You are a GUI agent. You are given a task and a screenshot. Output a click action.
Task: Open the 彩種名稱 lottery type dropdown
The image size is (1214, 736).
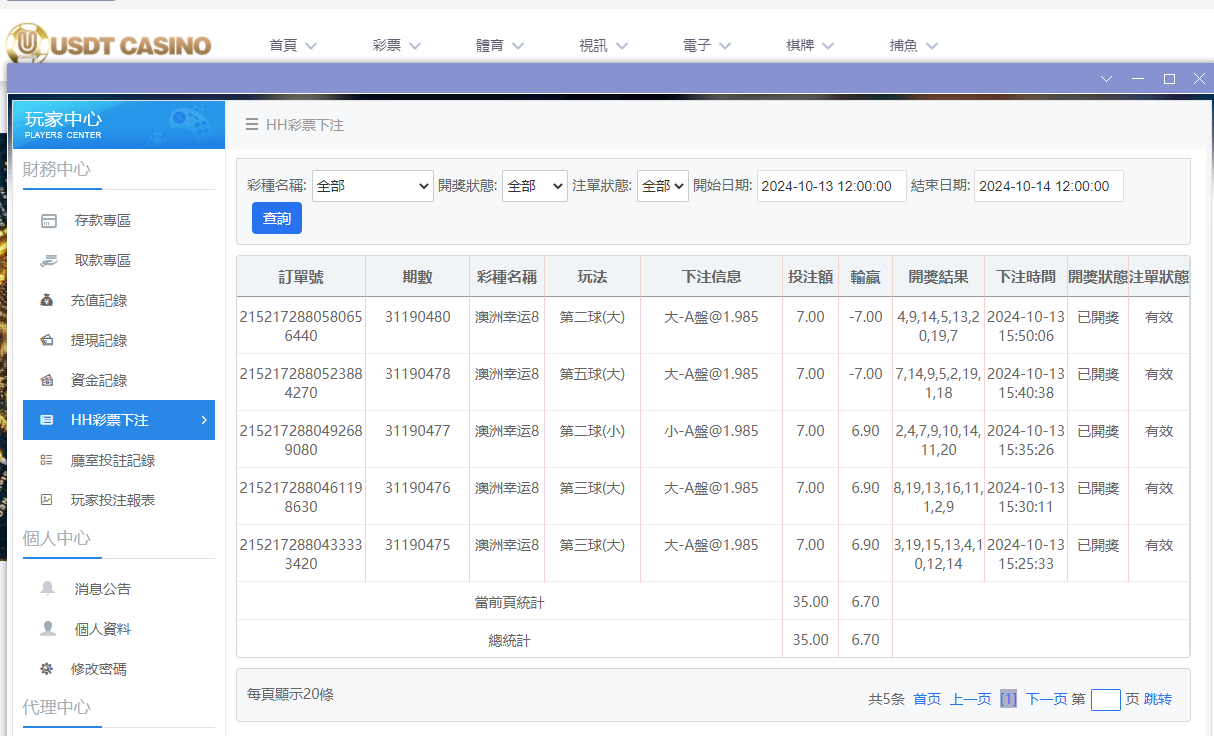pos(372,185)
